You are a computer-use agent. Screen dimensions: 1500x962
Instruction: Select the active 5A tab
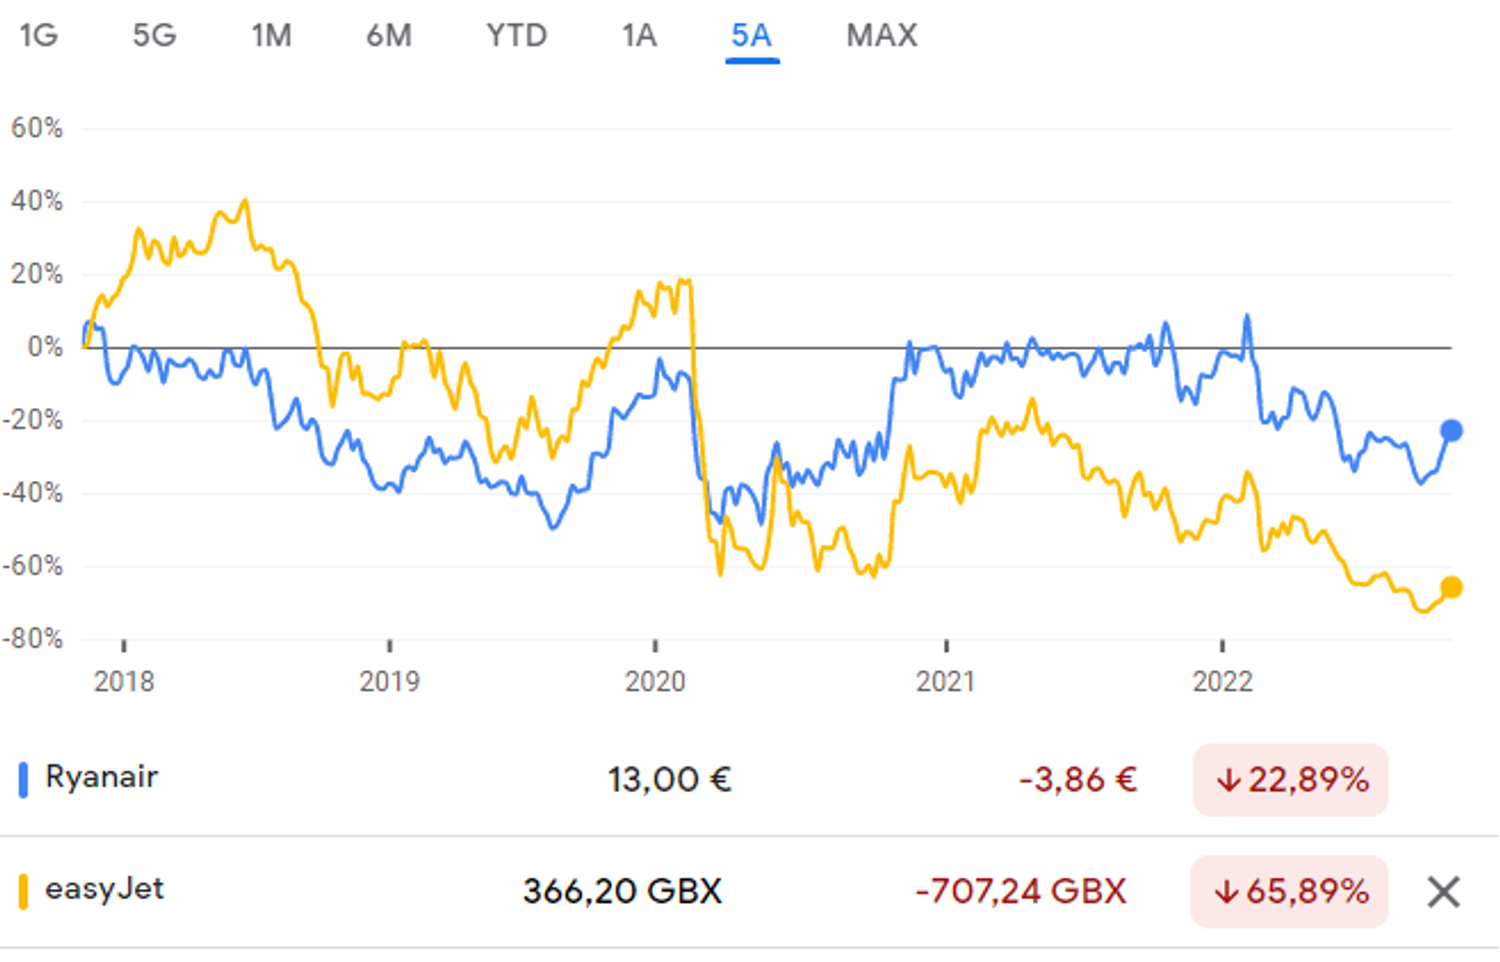click(x=752, y=36)
